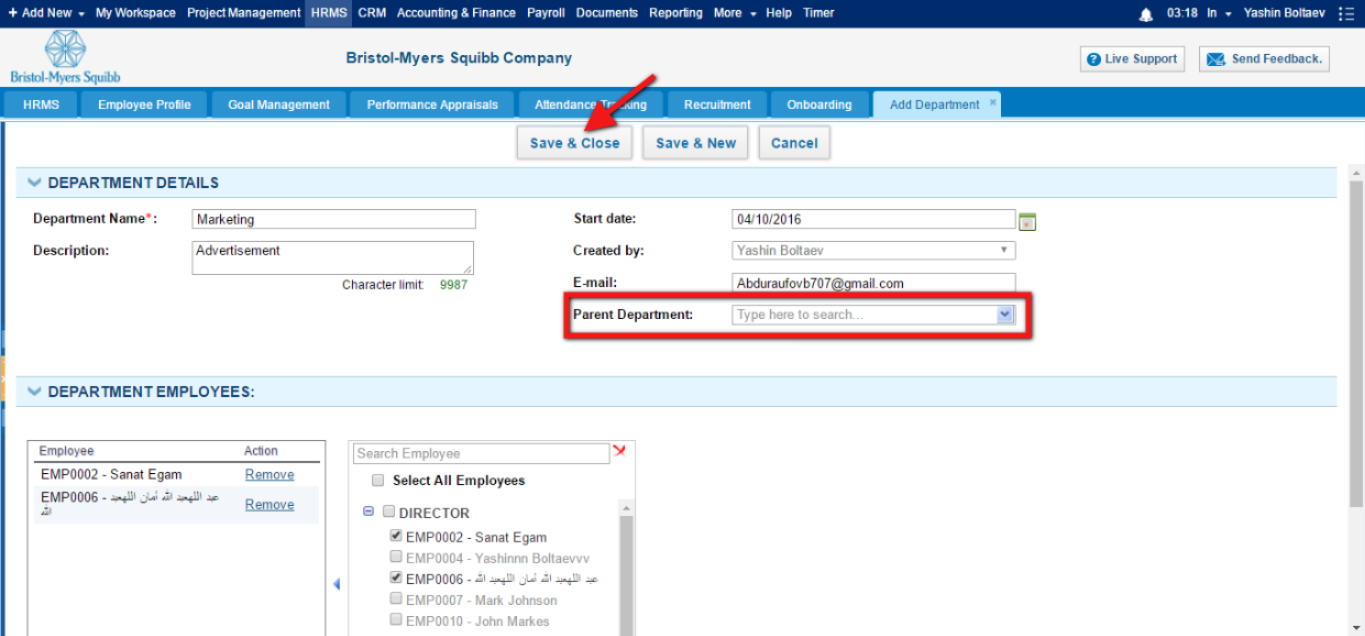Click the Parent Department dropdown arrow
The height and width of the screenshot is (636, 1365).
(1006, 315)
